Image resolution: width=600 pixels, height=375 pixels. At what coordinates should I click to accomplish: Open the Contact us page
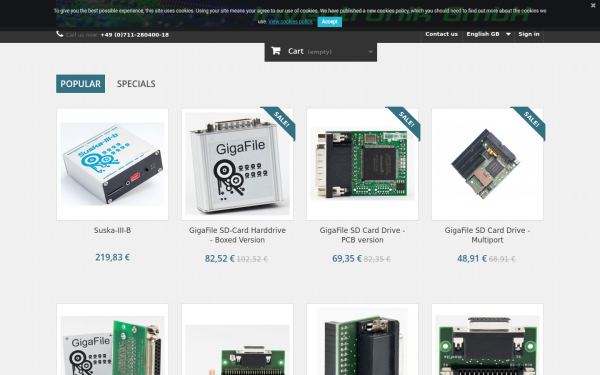pyautogui.click(x=441, y=34)
